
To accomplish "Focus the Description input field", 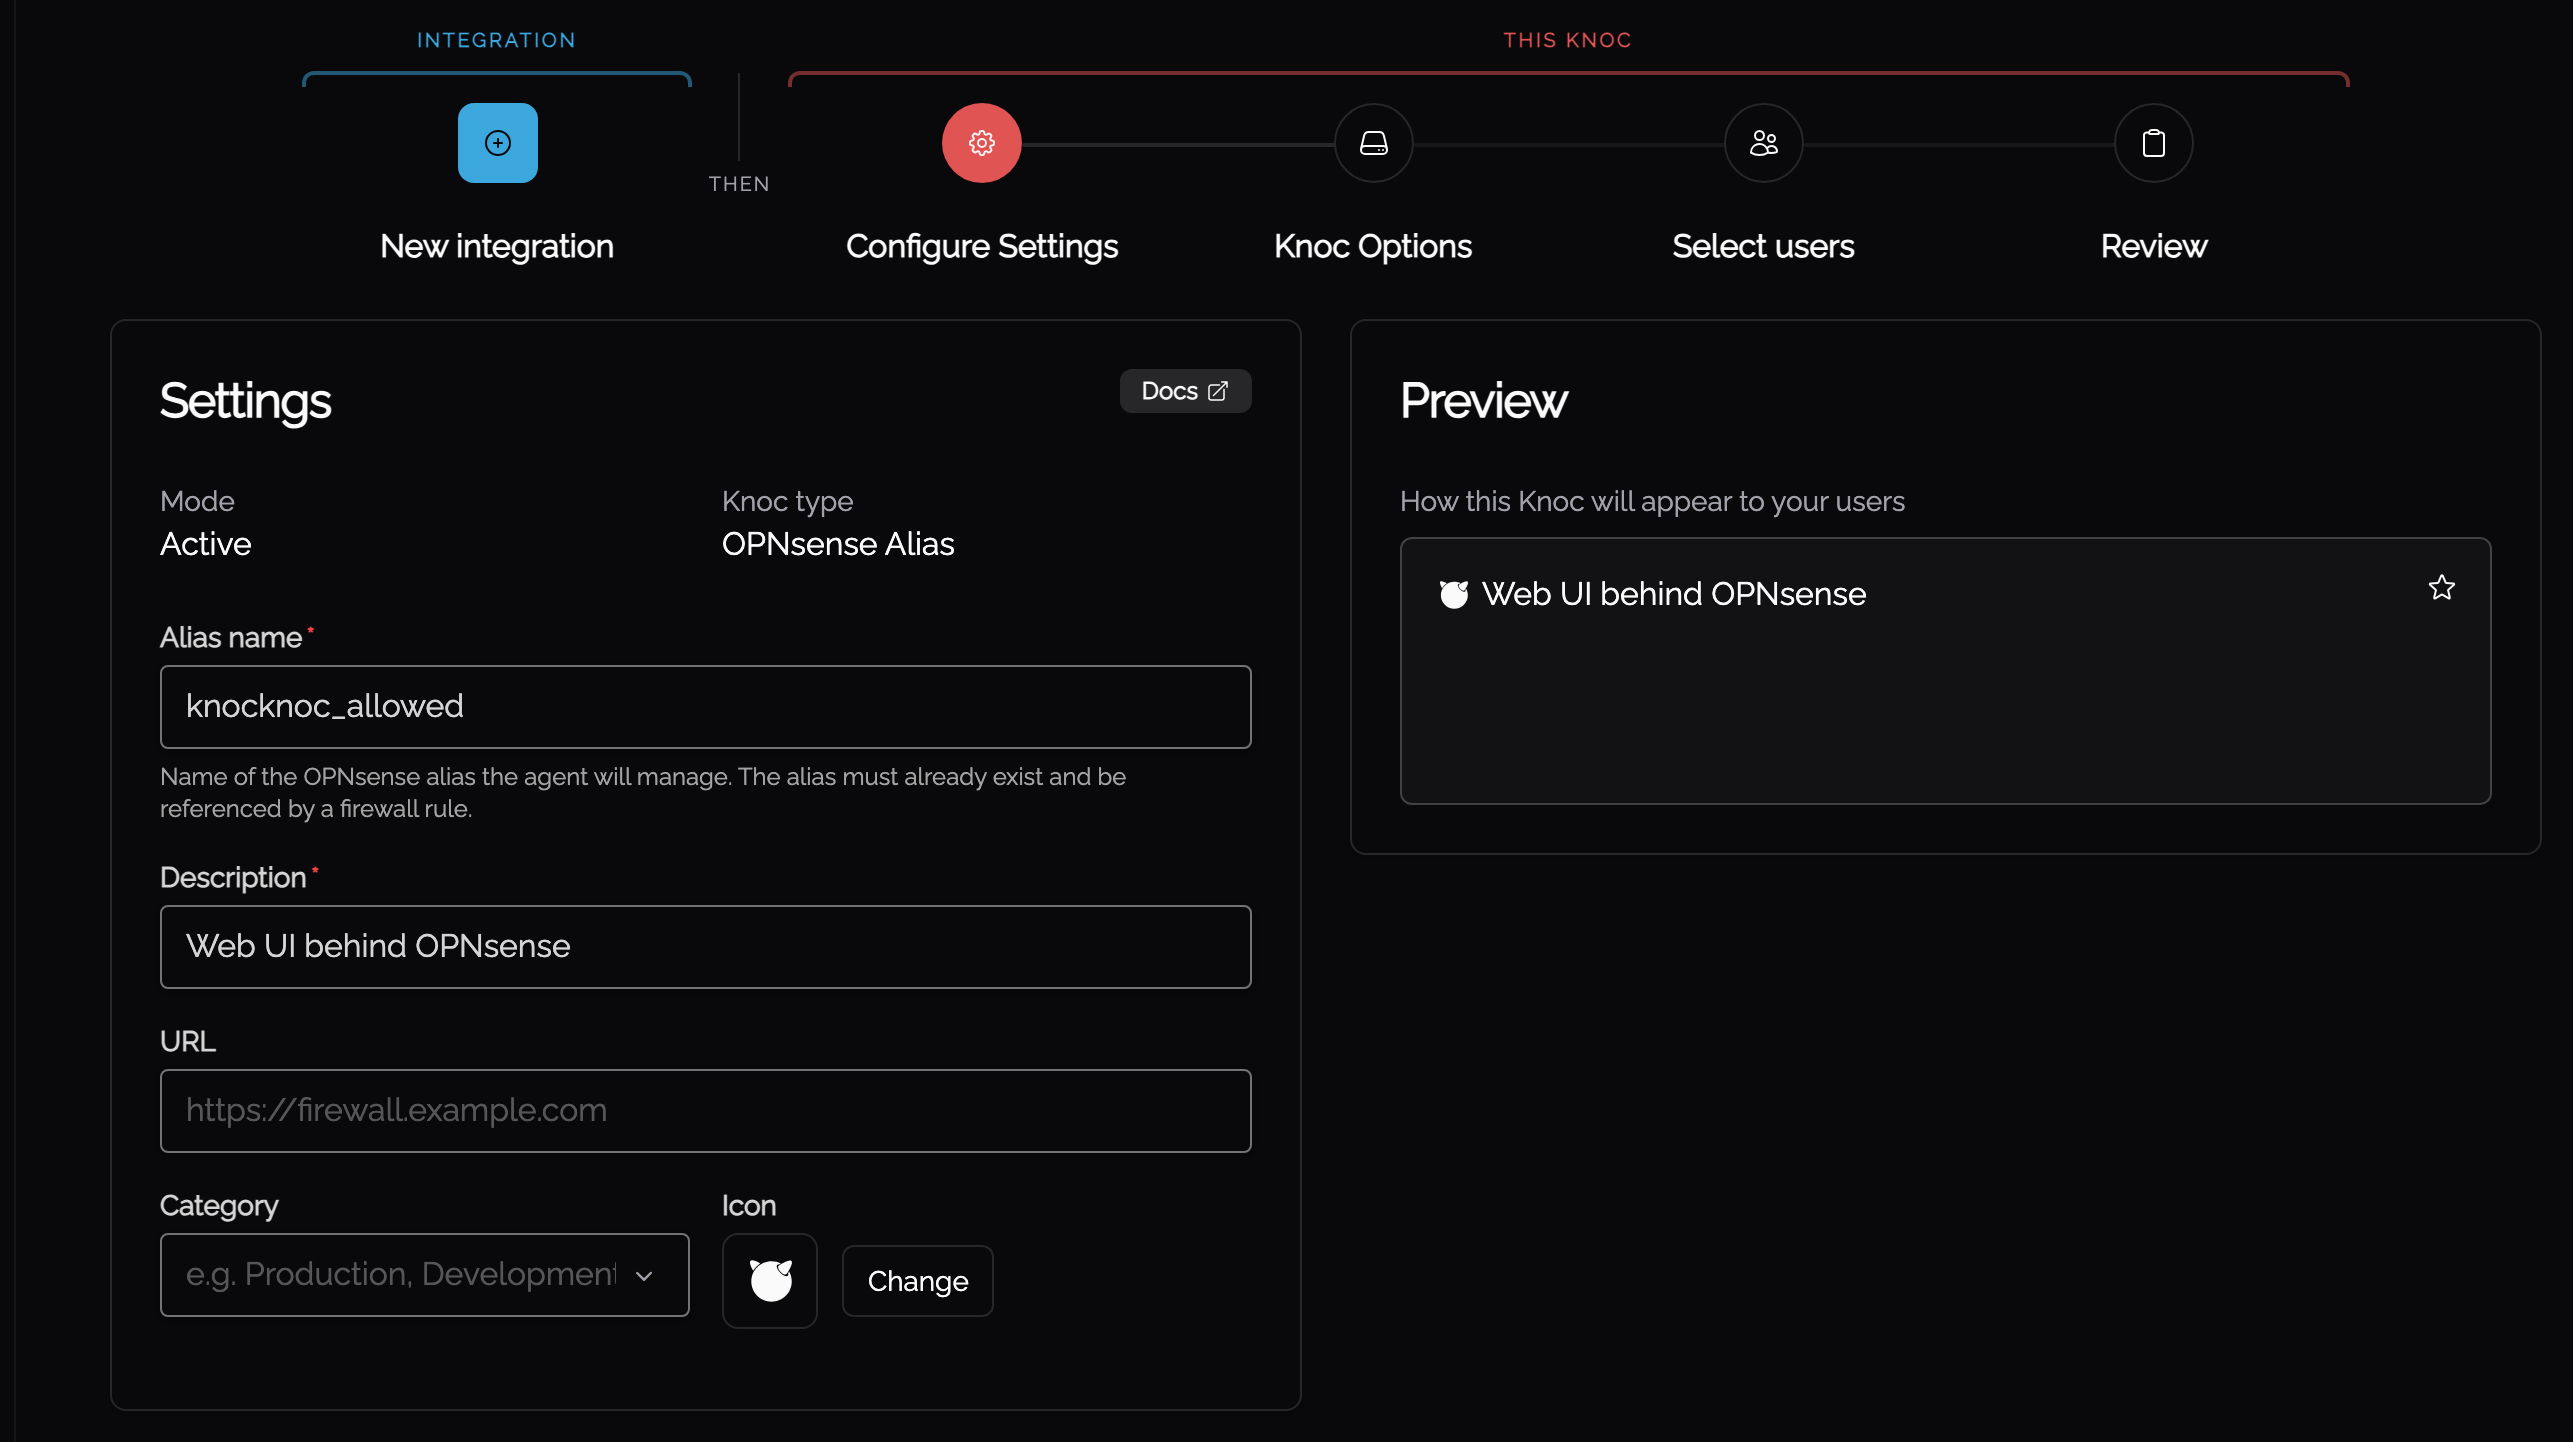I will (705, 947).
